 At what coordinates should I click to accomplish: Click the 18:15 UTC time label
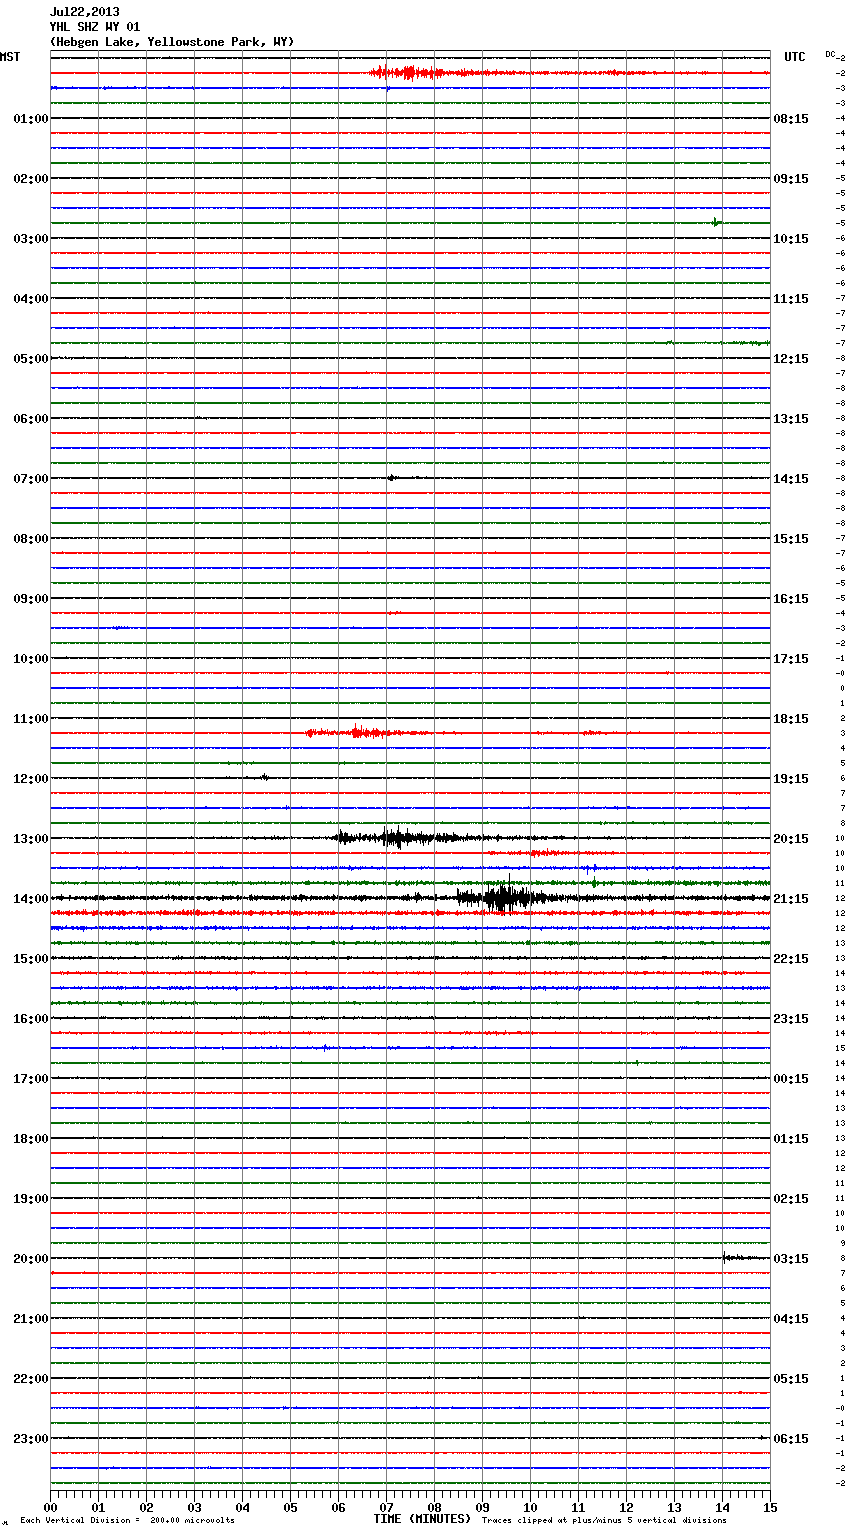(x=791, y=719)
